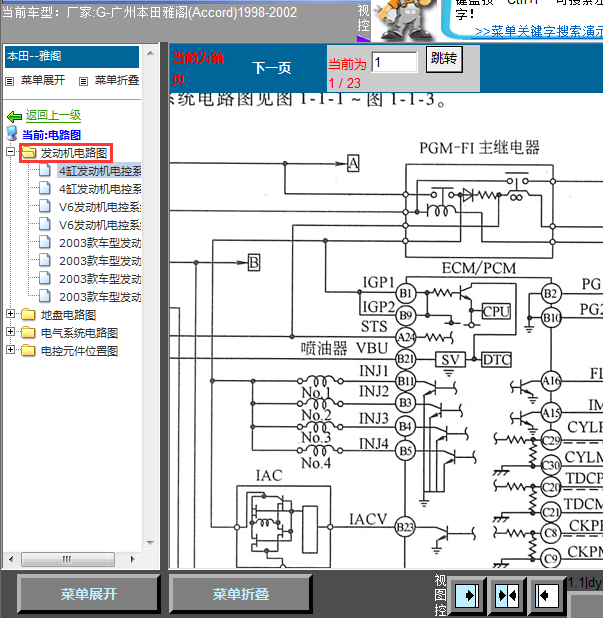Click the 菜单展开 list icon in sidebar header
Image resolution: width=603 pixels, height=618 pixels.
pyautogui.click(x=9, y=81)
